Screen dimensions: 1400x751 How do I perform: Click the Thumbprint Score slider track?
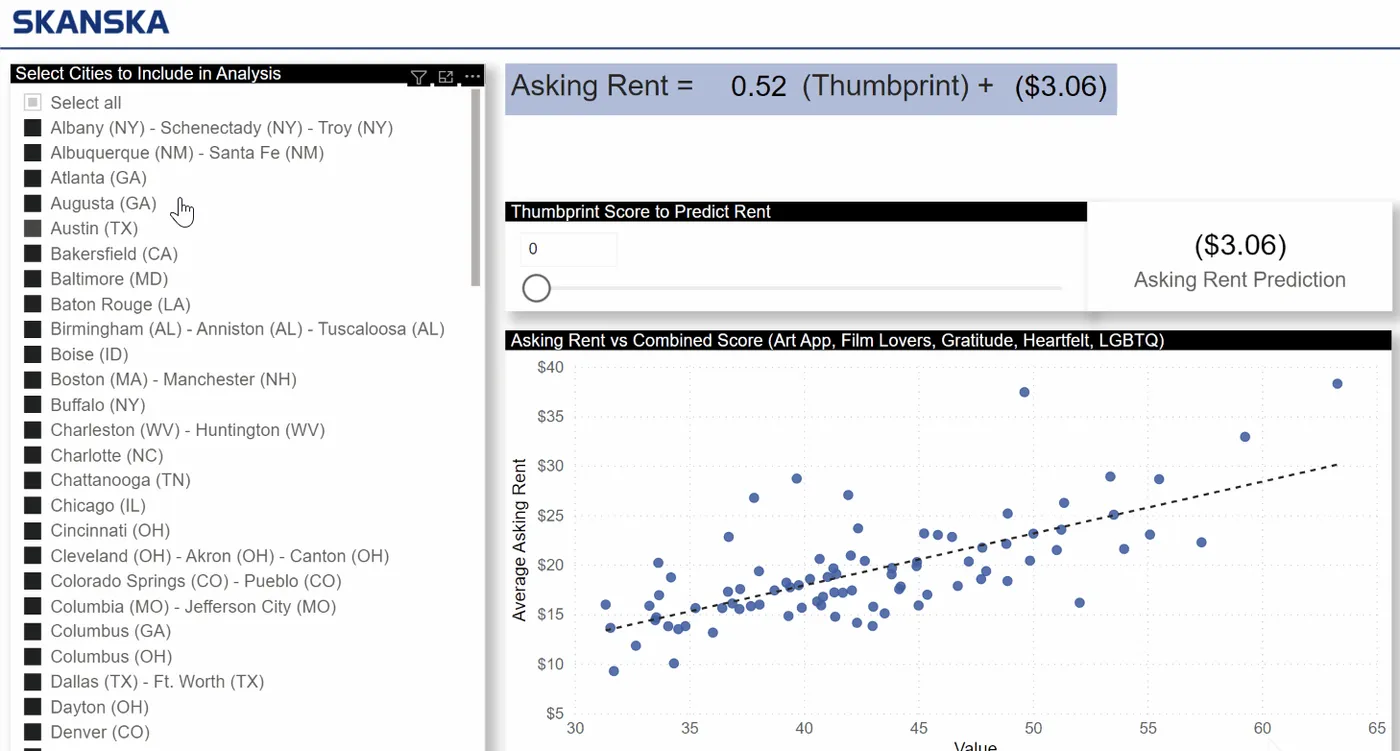tap(800, 288)
